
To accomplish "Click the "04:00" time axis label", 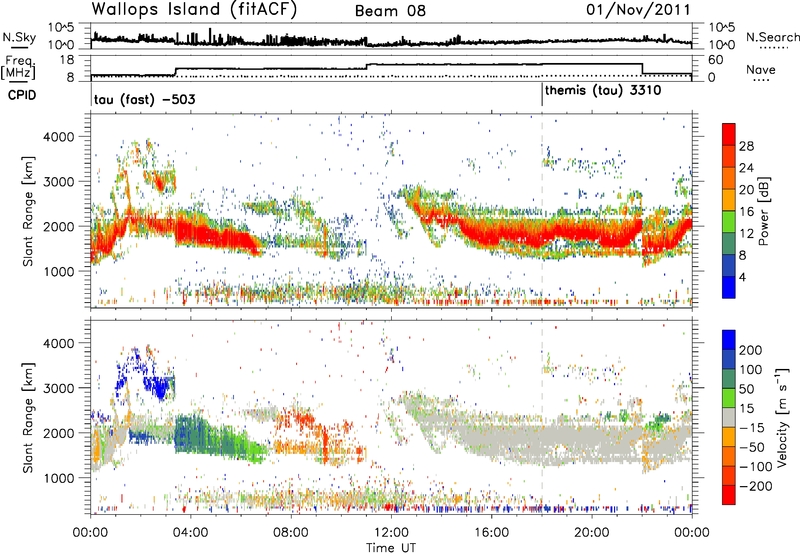I will coord(191,533).
